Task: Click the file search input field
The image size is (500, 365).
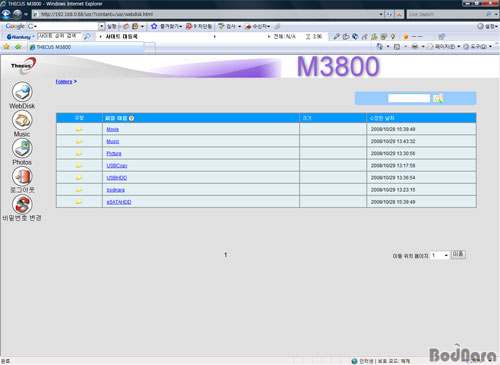Action: [x=409, y=98]
